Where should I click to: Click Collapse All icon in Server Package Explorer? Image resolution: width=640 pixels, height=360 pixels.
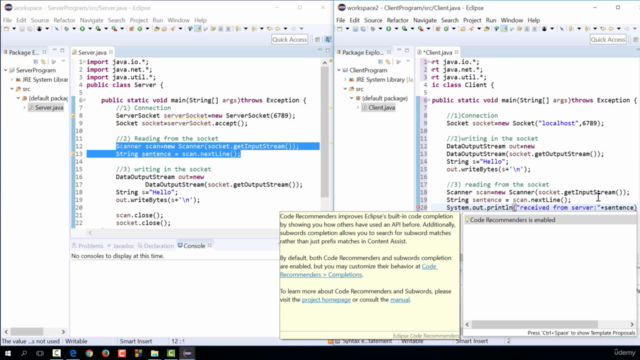(x=36, y=62)
